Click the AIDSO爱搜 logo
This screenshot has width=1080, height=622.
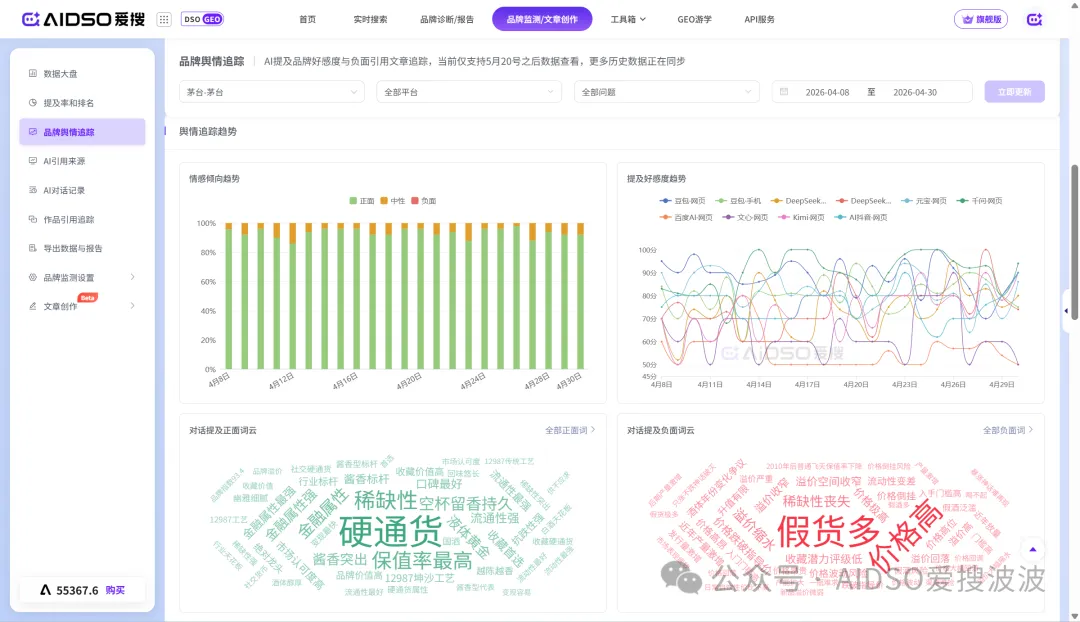(x=83, y=19)
